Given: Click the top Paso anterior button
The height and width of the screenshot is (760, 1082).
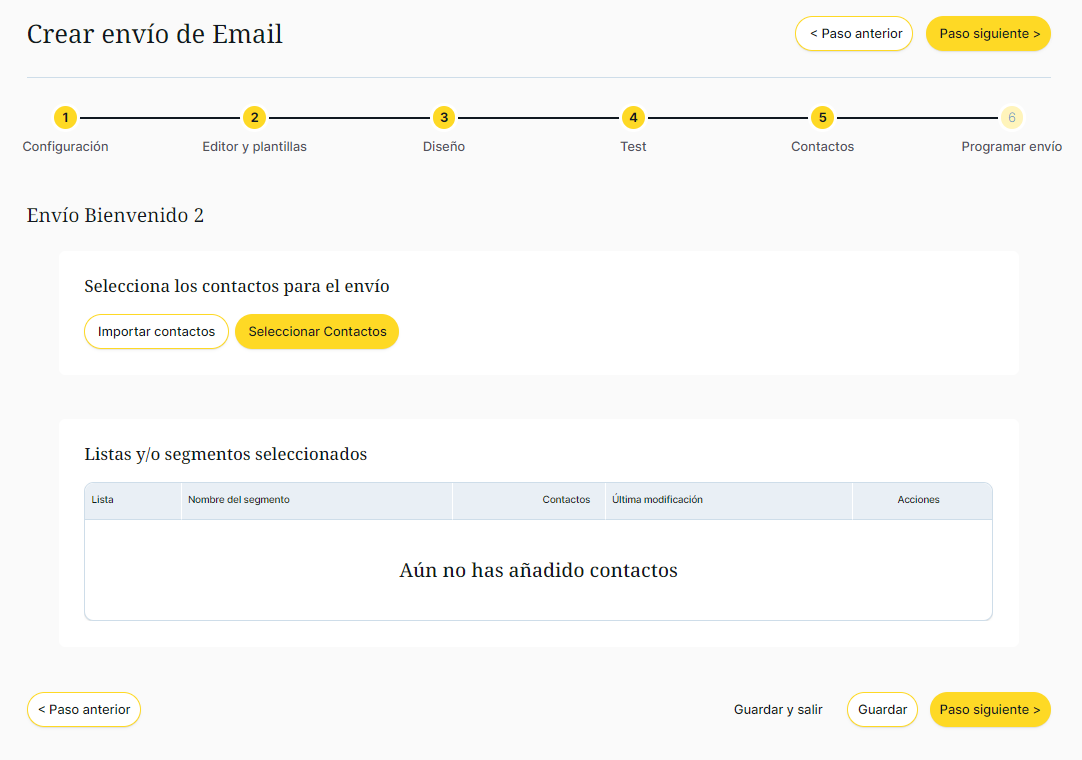Looking at the screenshot, I should click(854, 34).
